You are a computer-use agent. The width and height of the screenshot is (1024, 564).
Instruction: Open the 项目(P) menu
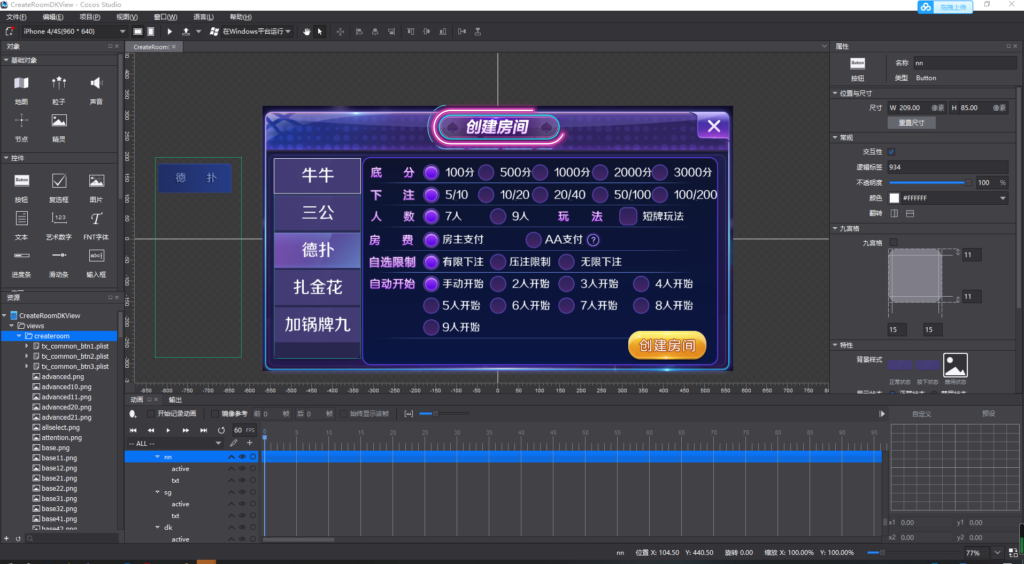coord(89,17)
